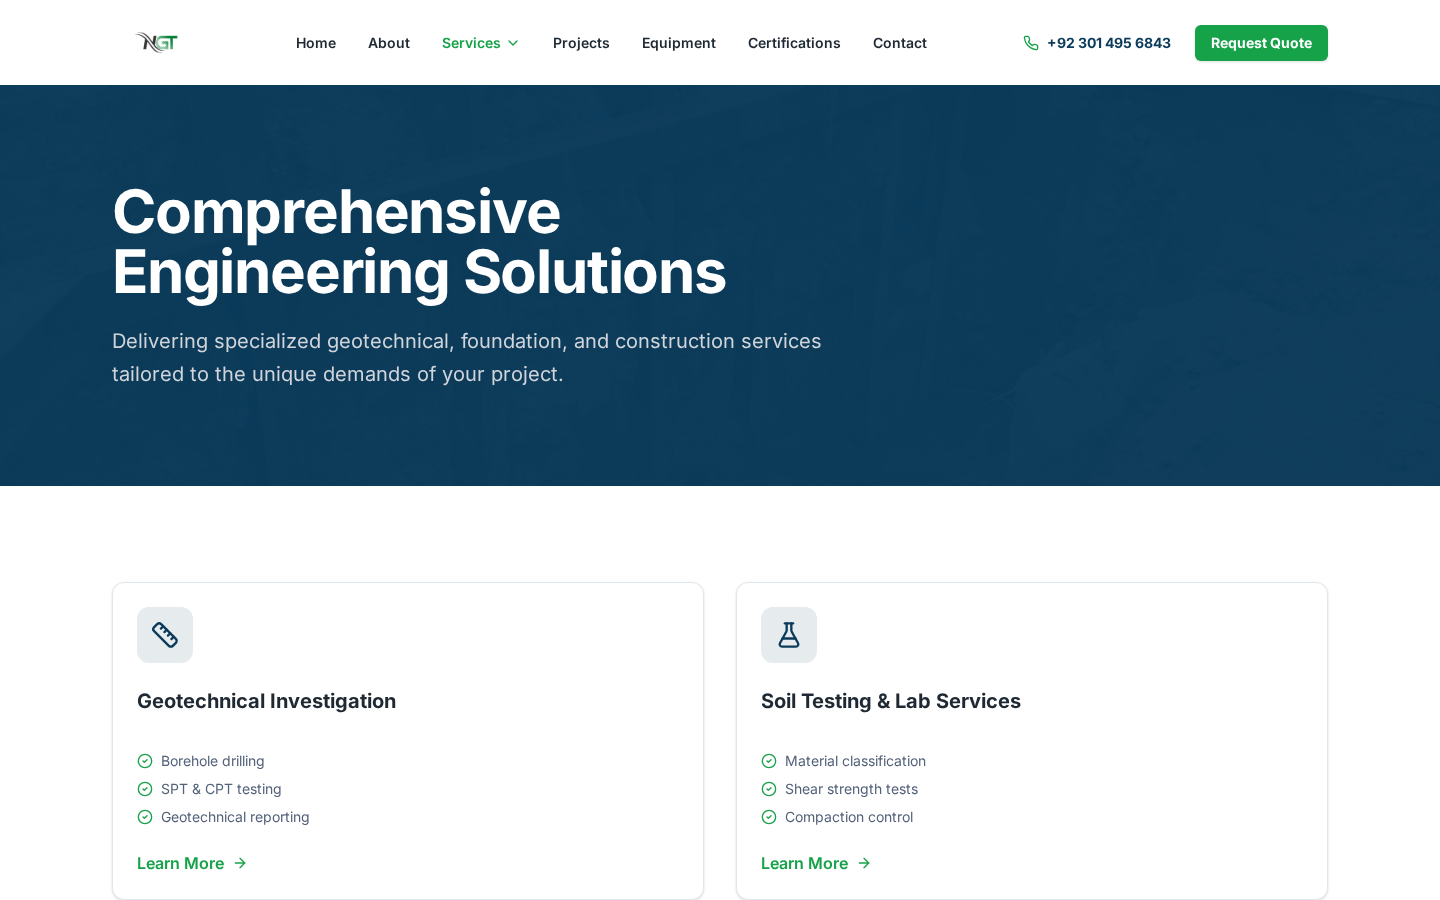
Task: Open the Equipment page
Action: (679, 43)
